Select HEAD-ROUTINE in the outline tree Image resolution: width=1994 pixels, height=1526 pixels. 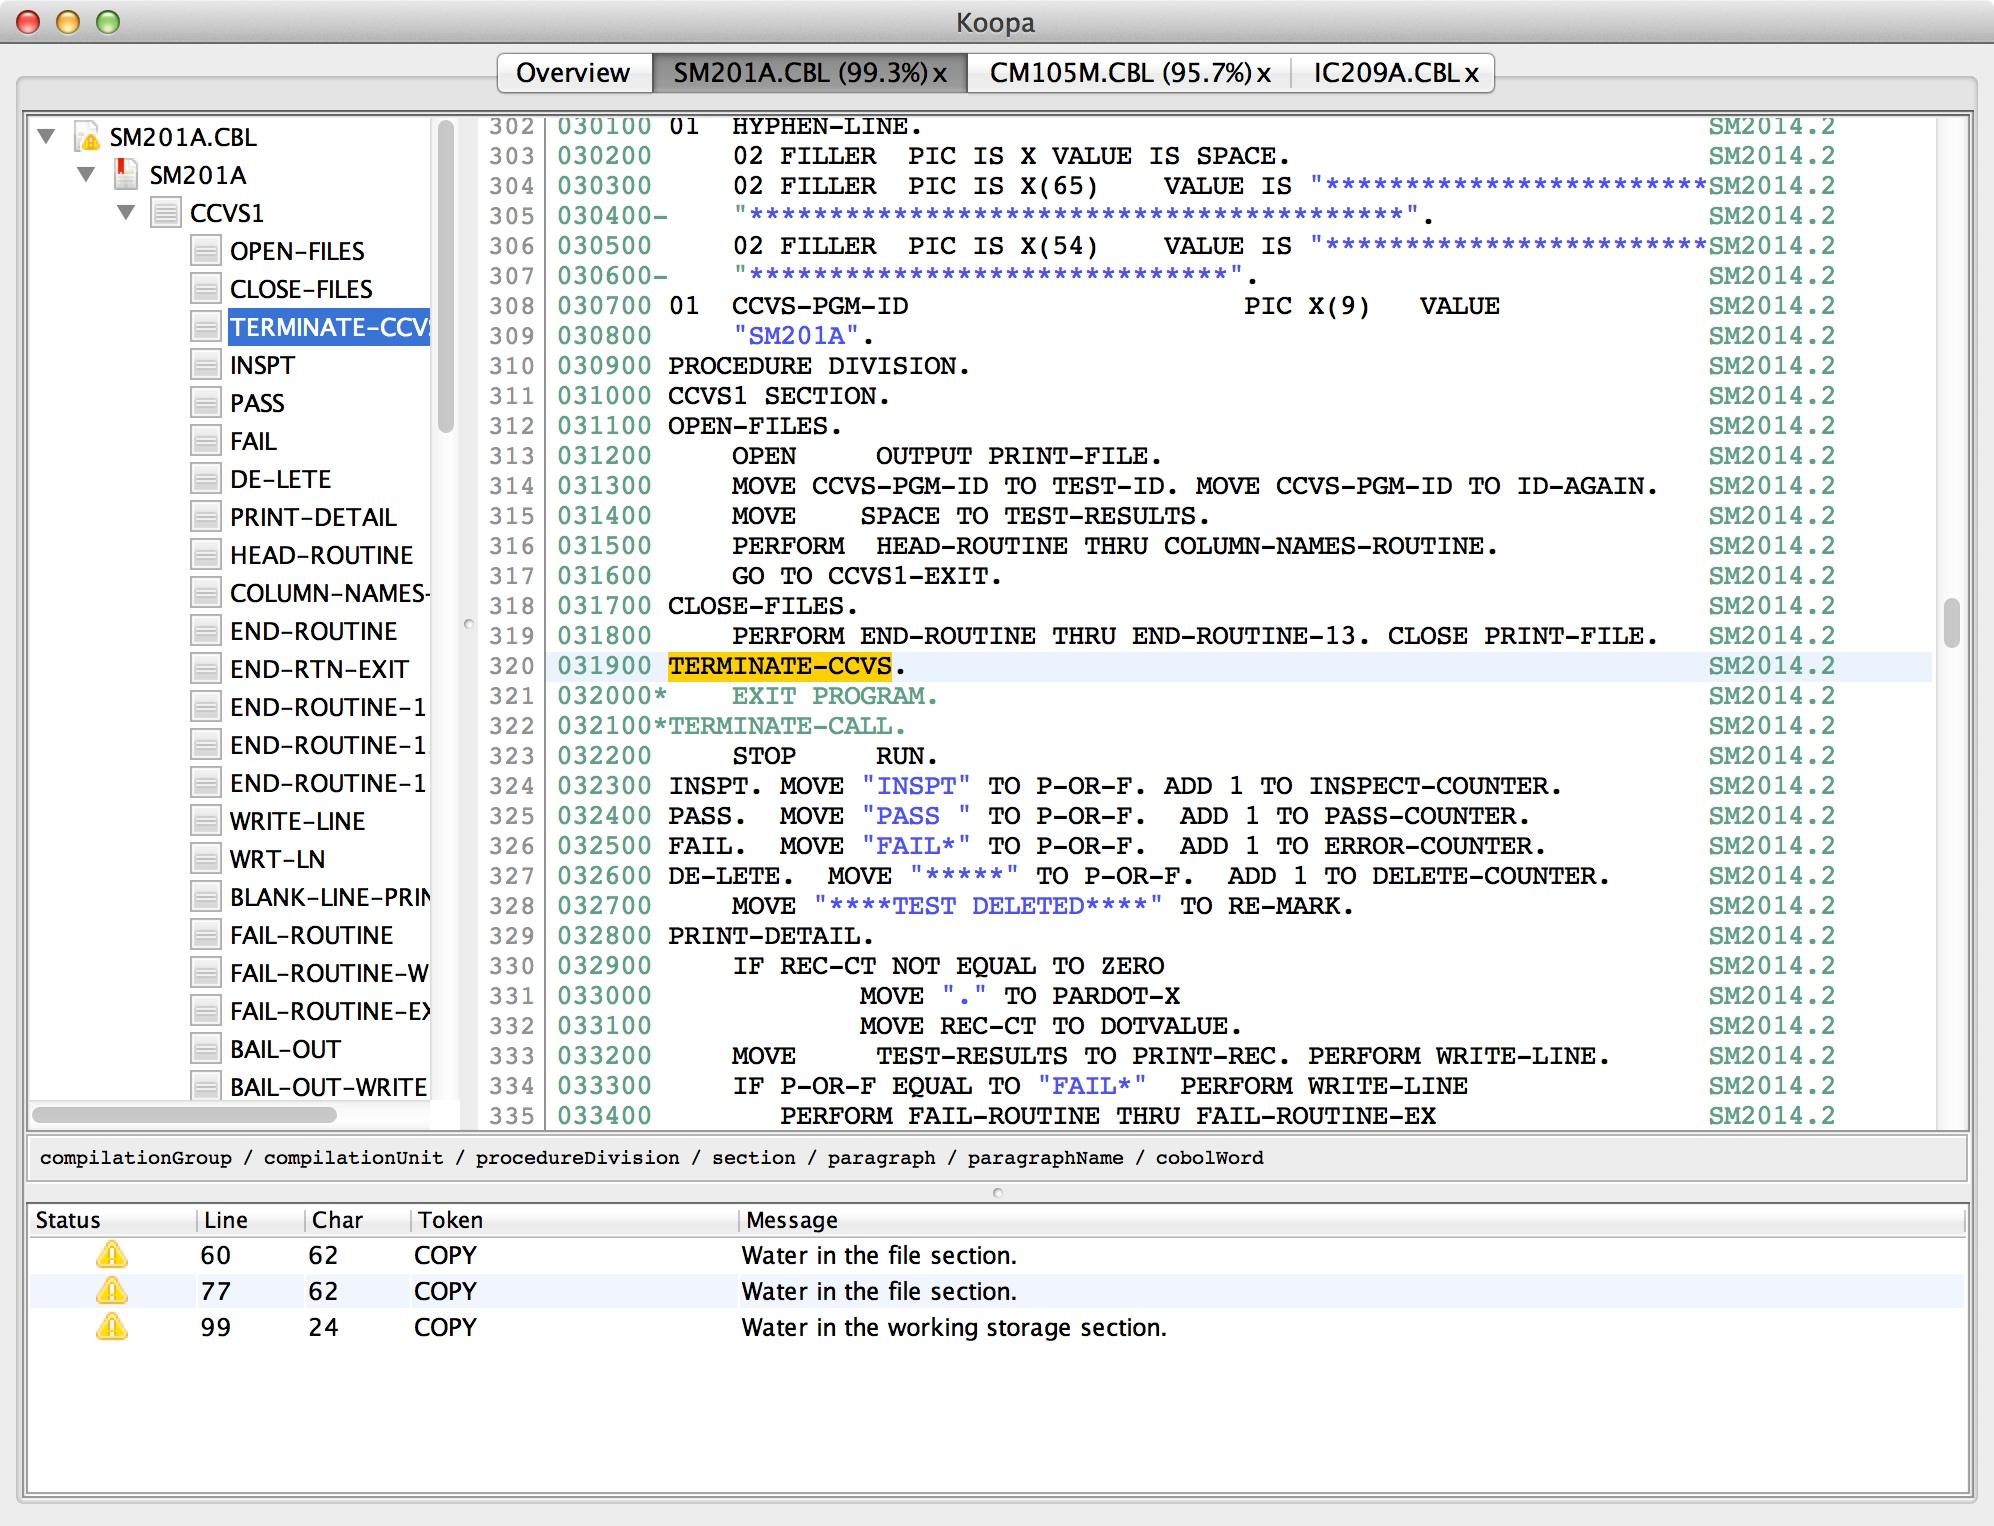point(321,555)
